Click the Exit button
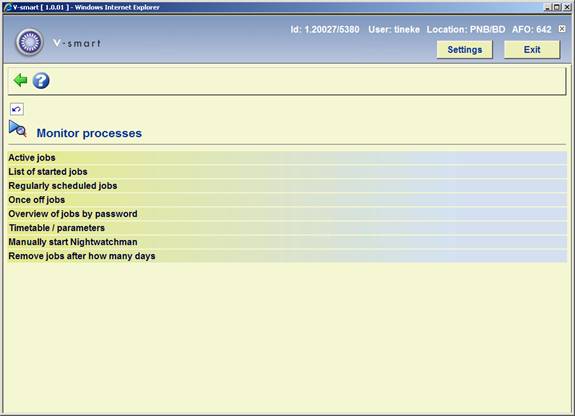575x416 pixels. pyautogui.click(x=532, y=50)
